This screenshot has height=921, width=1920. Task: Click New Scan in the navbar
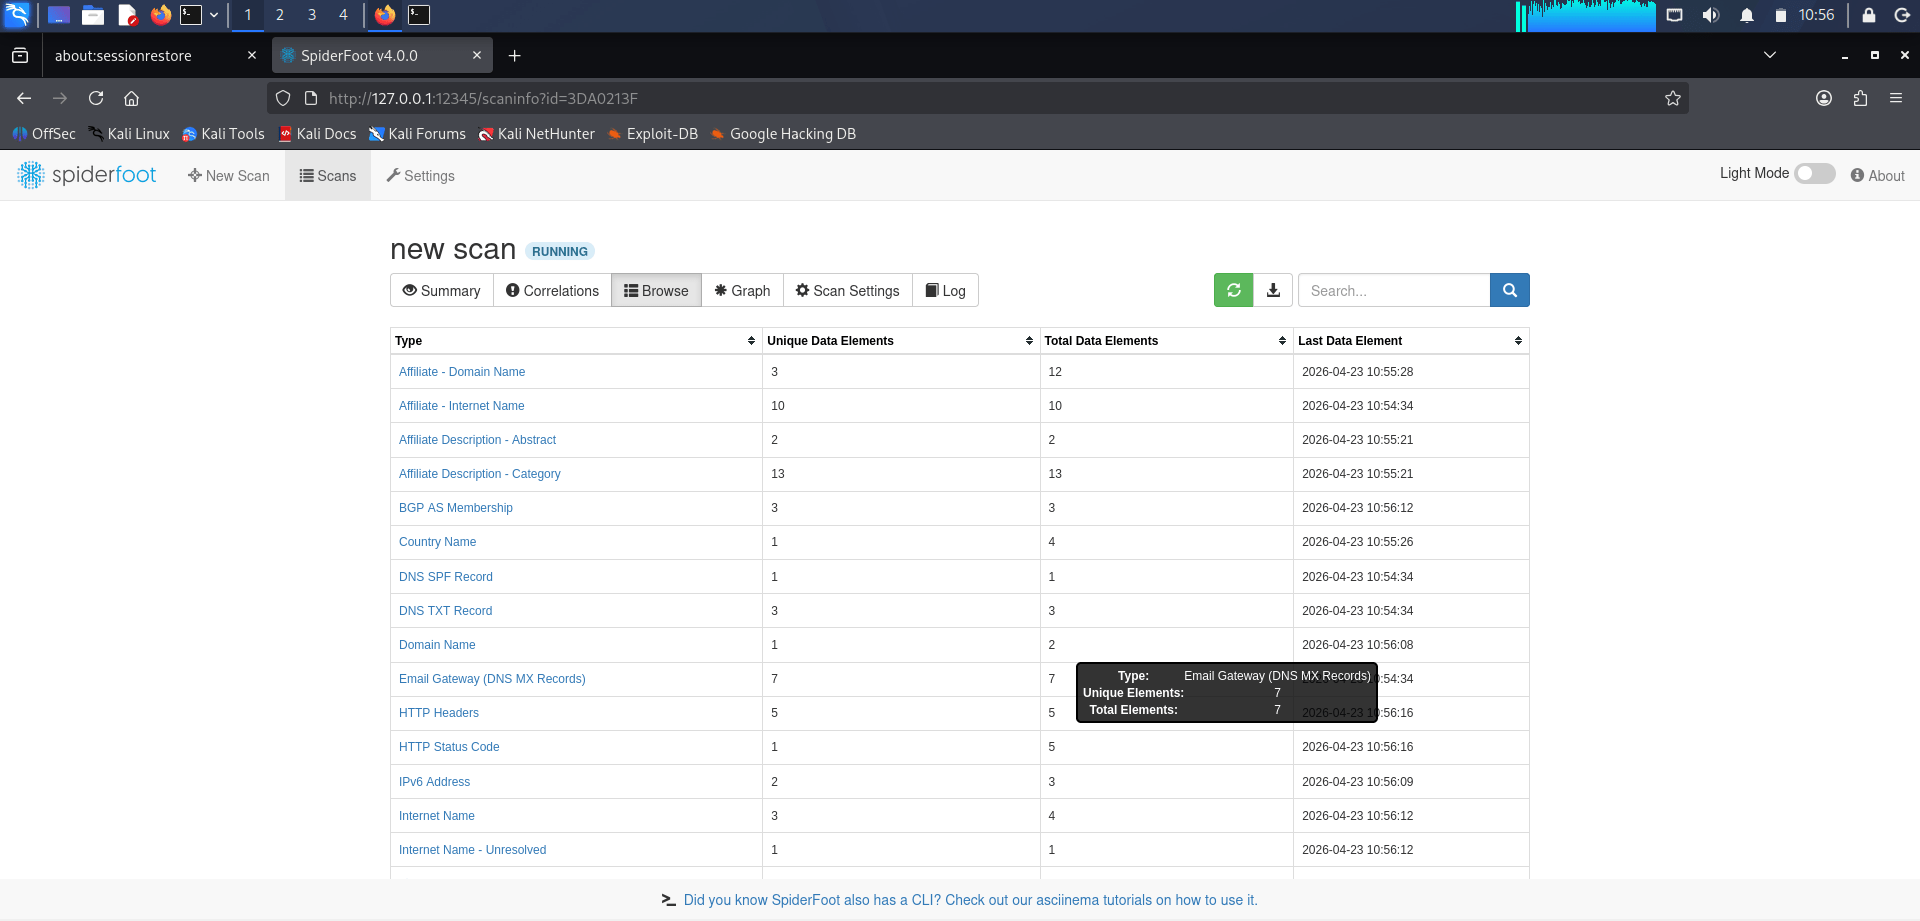click(228, 175)
